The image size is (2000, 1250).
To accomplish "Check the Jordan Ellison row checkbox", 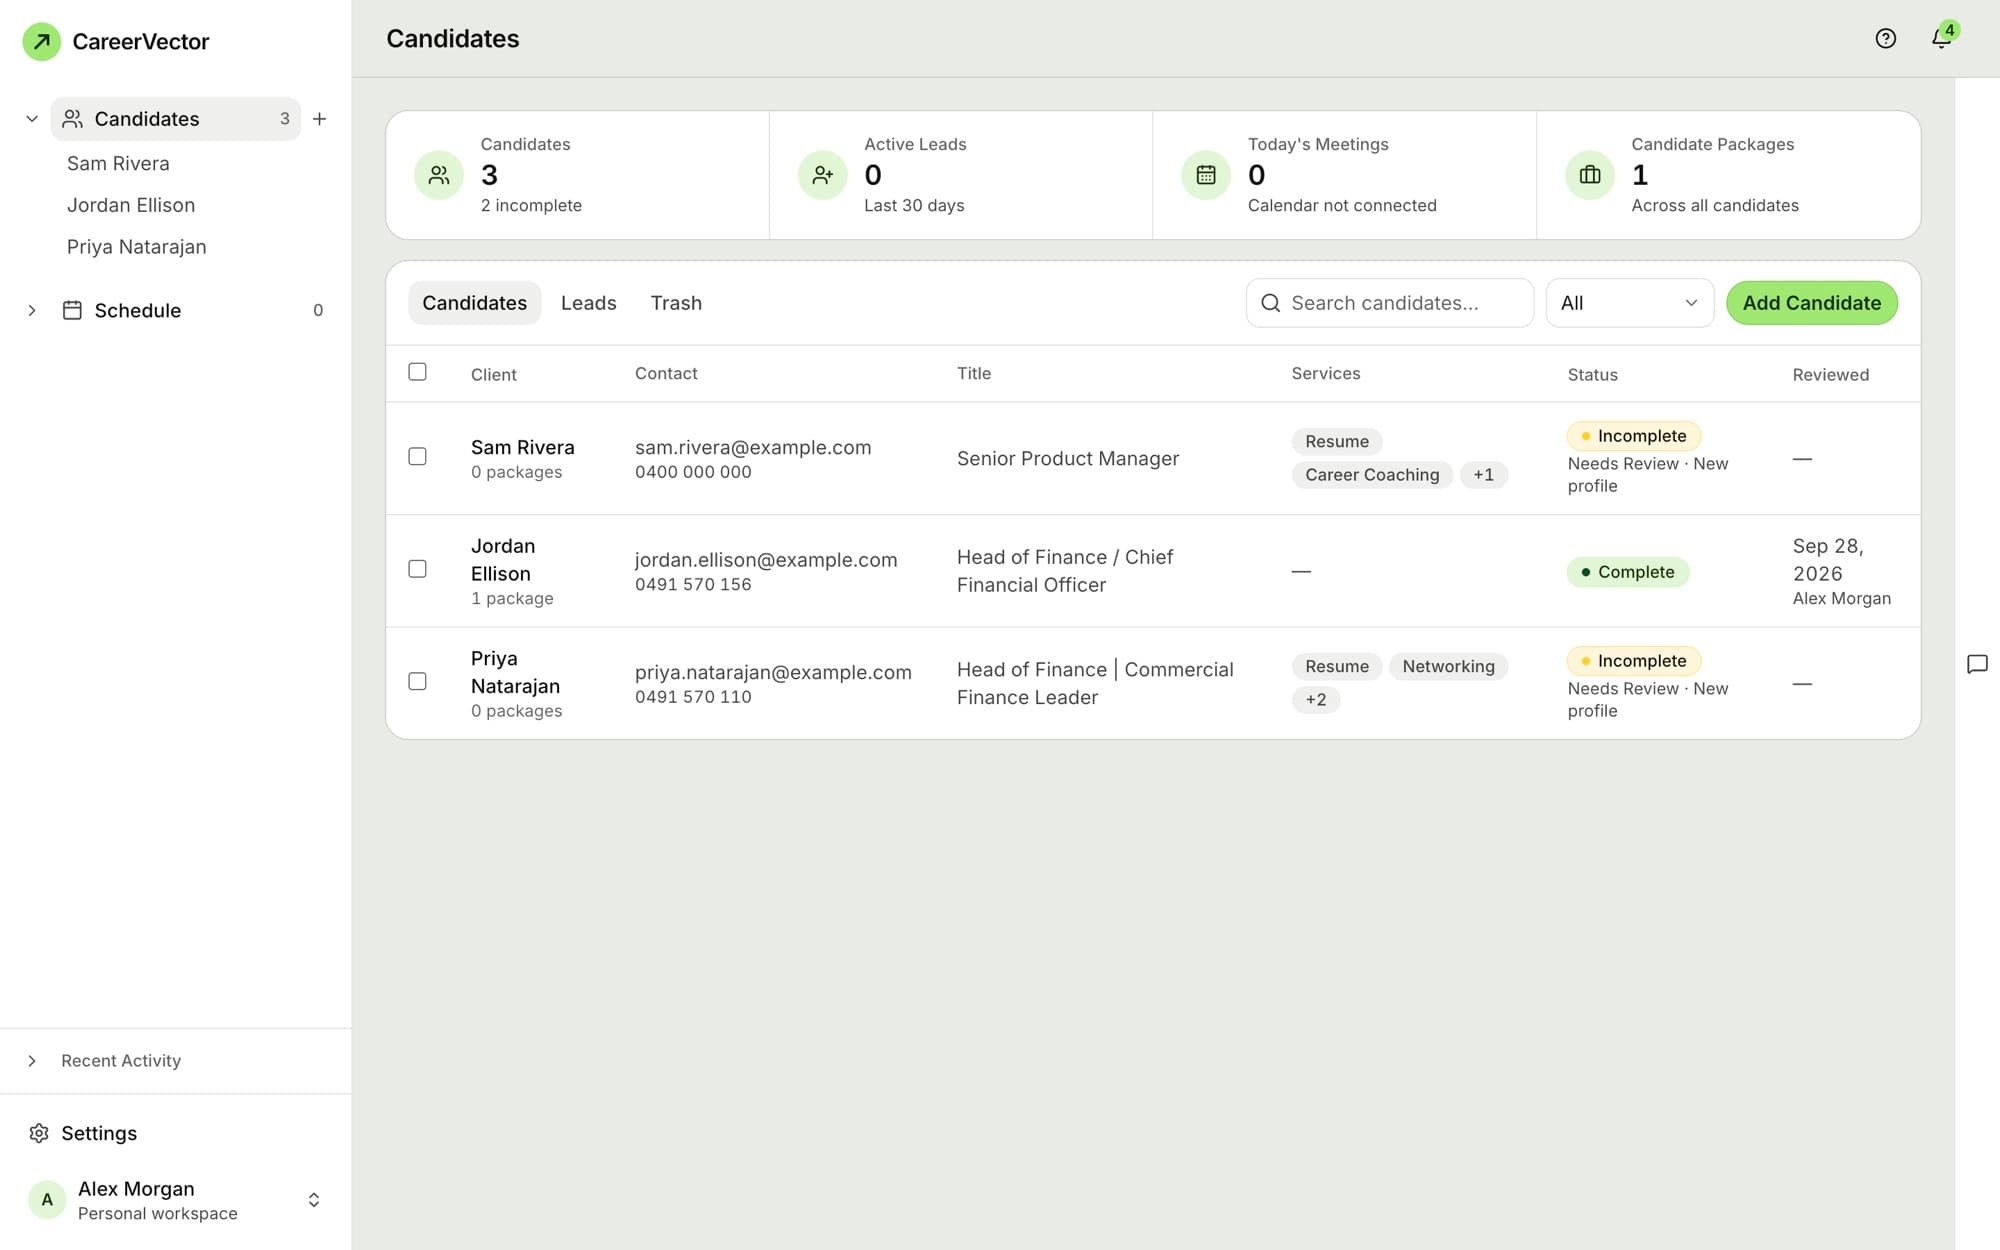I will pos(417,569).
